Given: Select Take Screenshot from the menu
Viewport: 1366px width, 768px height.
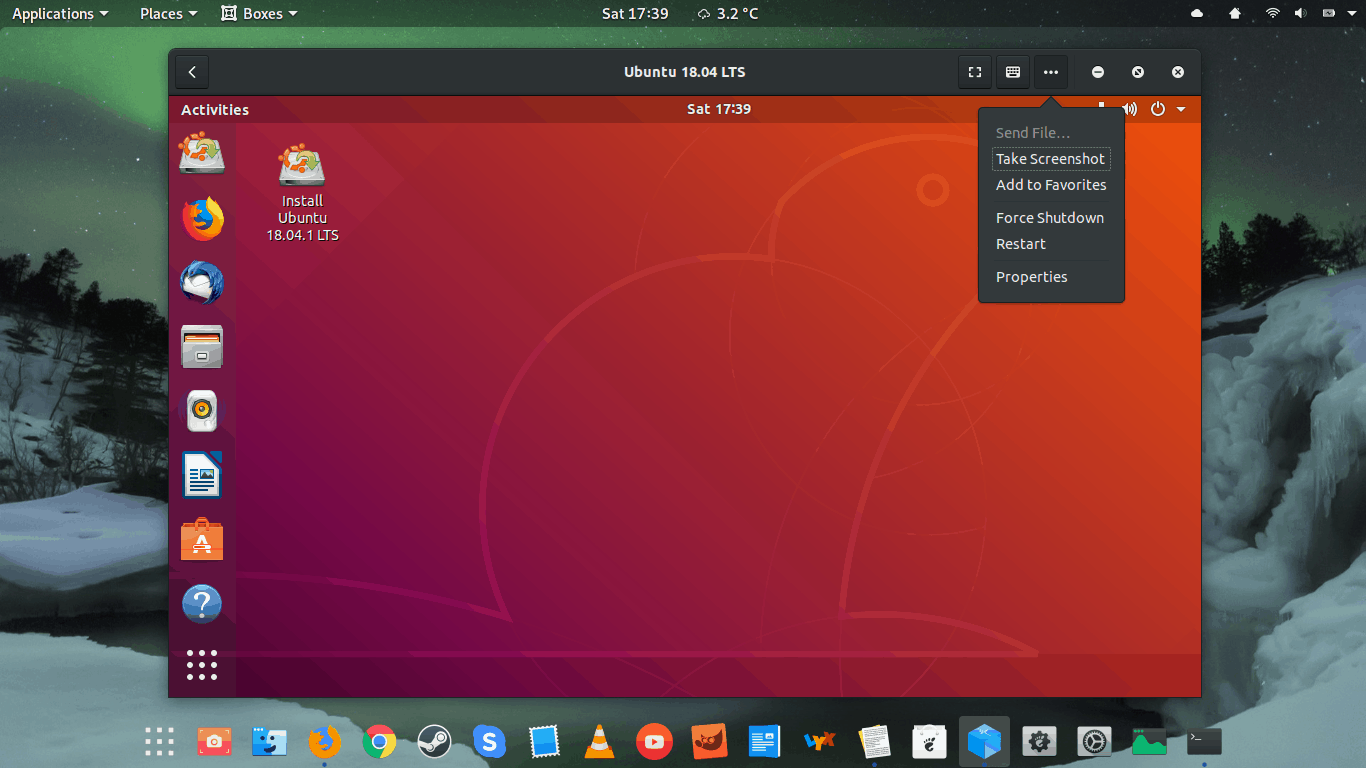Looking at the screenshot, I should 1050,159.
